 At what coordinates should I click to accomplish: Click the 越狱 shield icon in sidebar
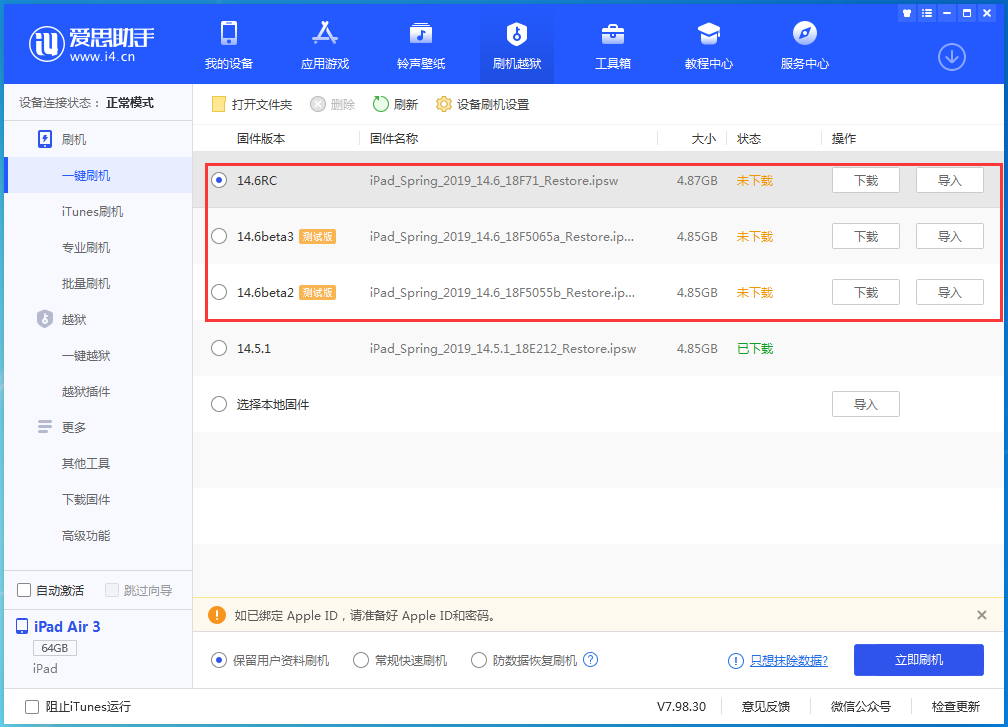click(x=45, y=319)
